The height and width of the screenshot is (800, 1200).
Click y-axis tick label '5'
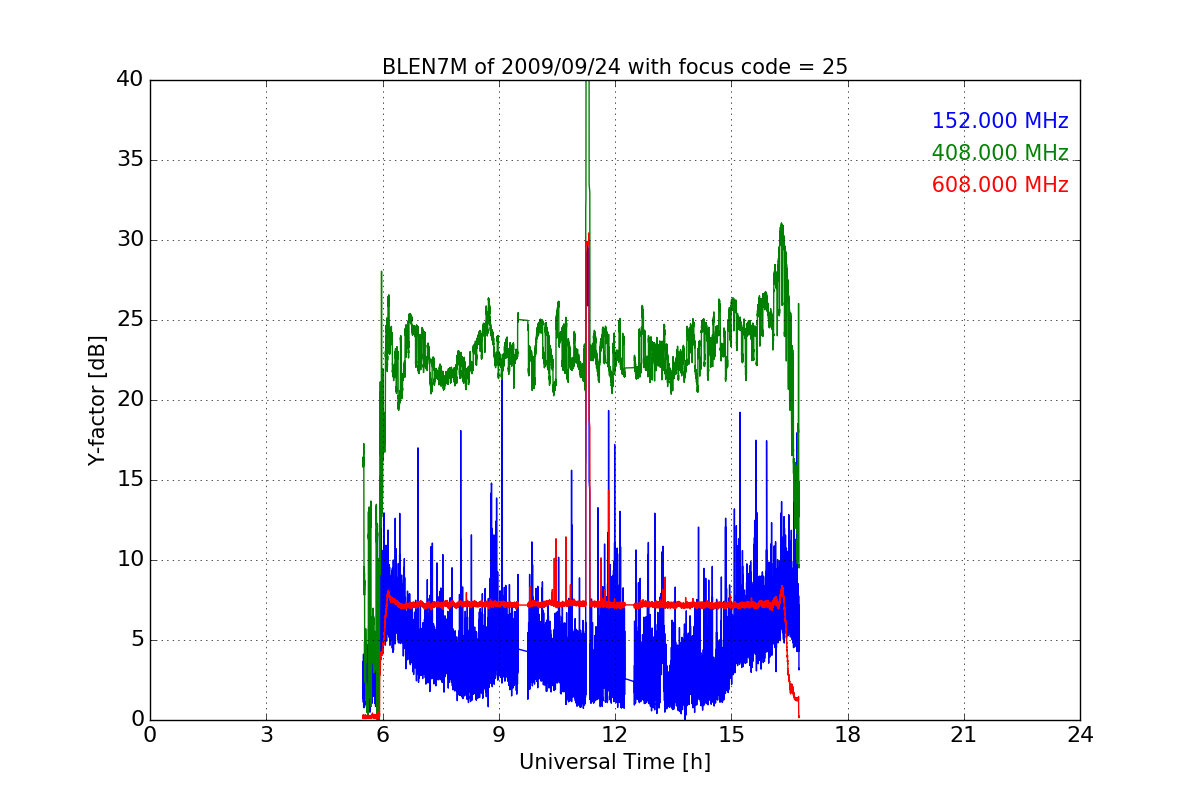[136, 640]
